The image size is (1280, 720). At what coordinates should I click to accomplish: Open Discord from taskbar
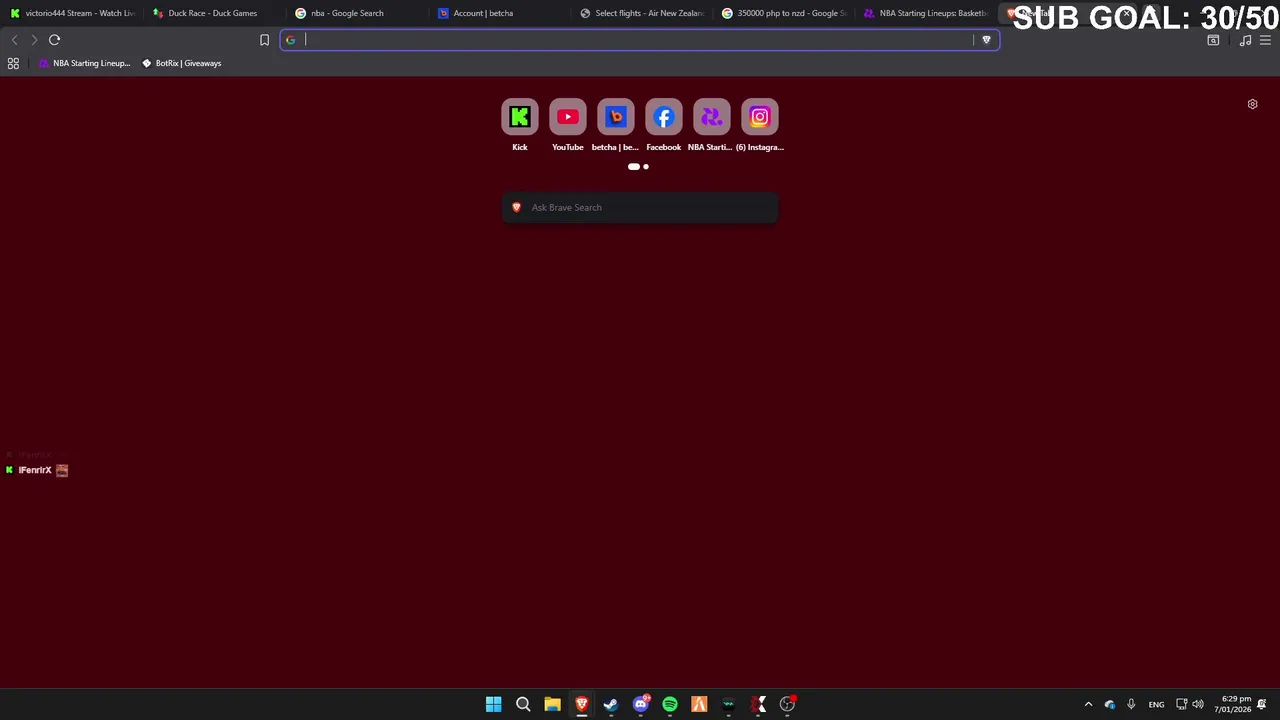[x=641, y=704]
